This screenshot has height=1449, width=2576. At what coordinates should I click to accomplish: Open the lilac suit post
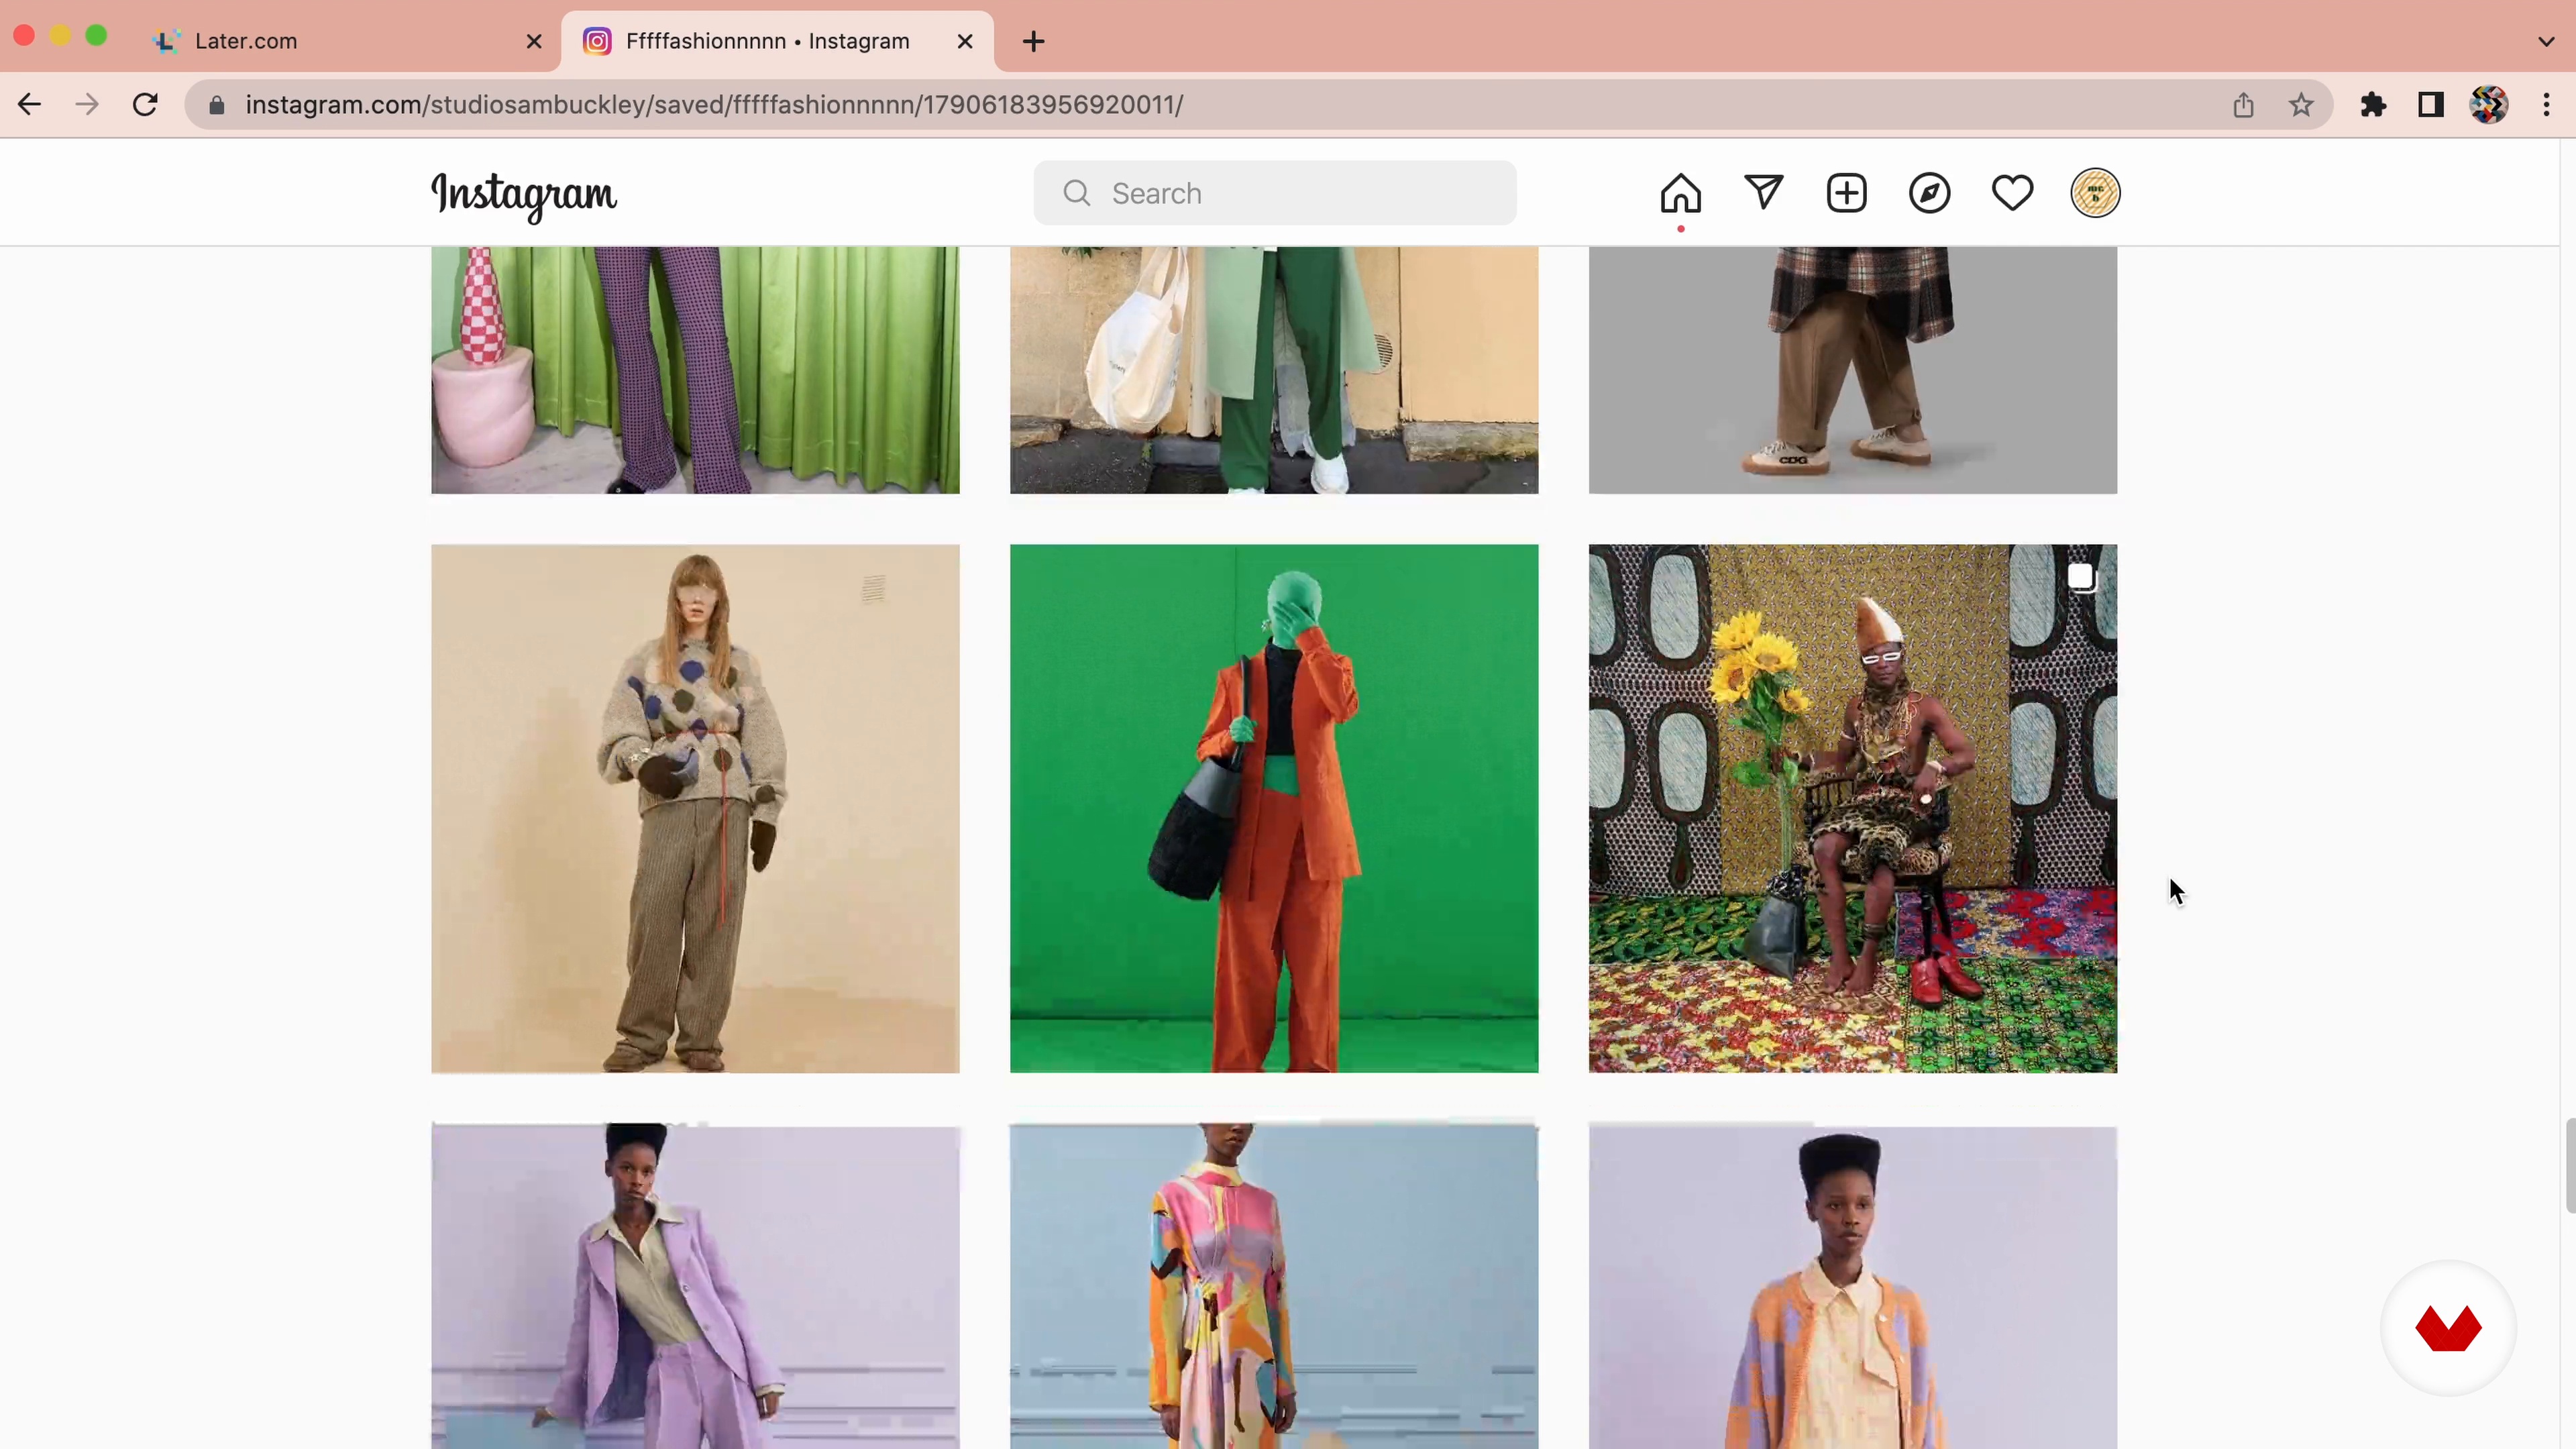(695, 1286)
